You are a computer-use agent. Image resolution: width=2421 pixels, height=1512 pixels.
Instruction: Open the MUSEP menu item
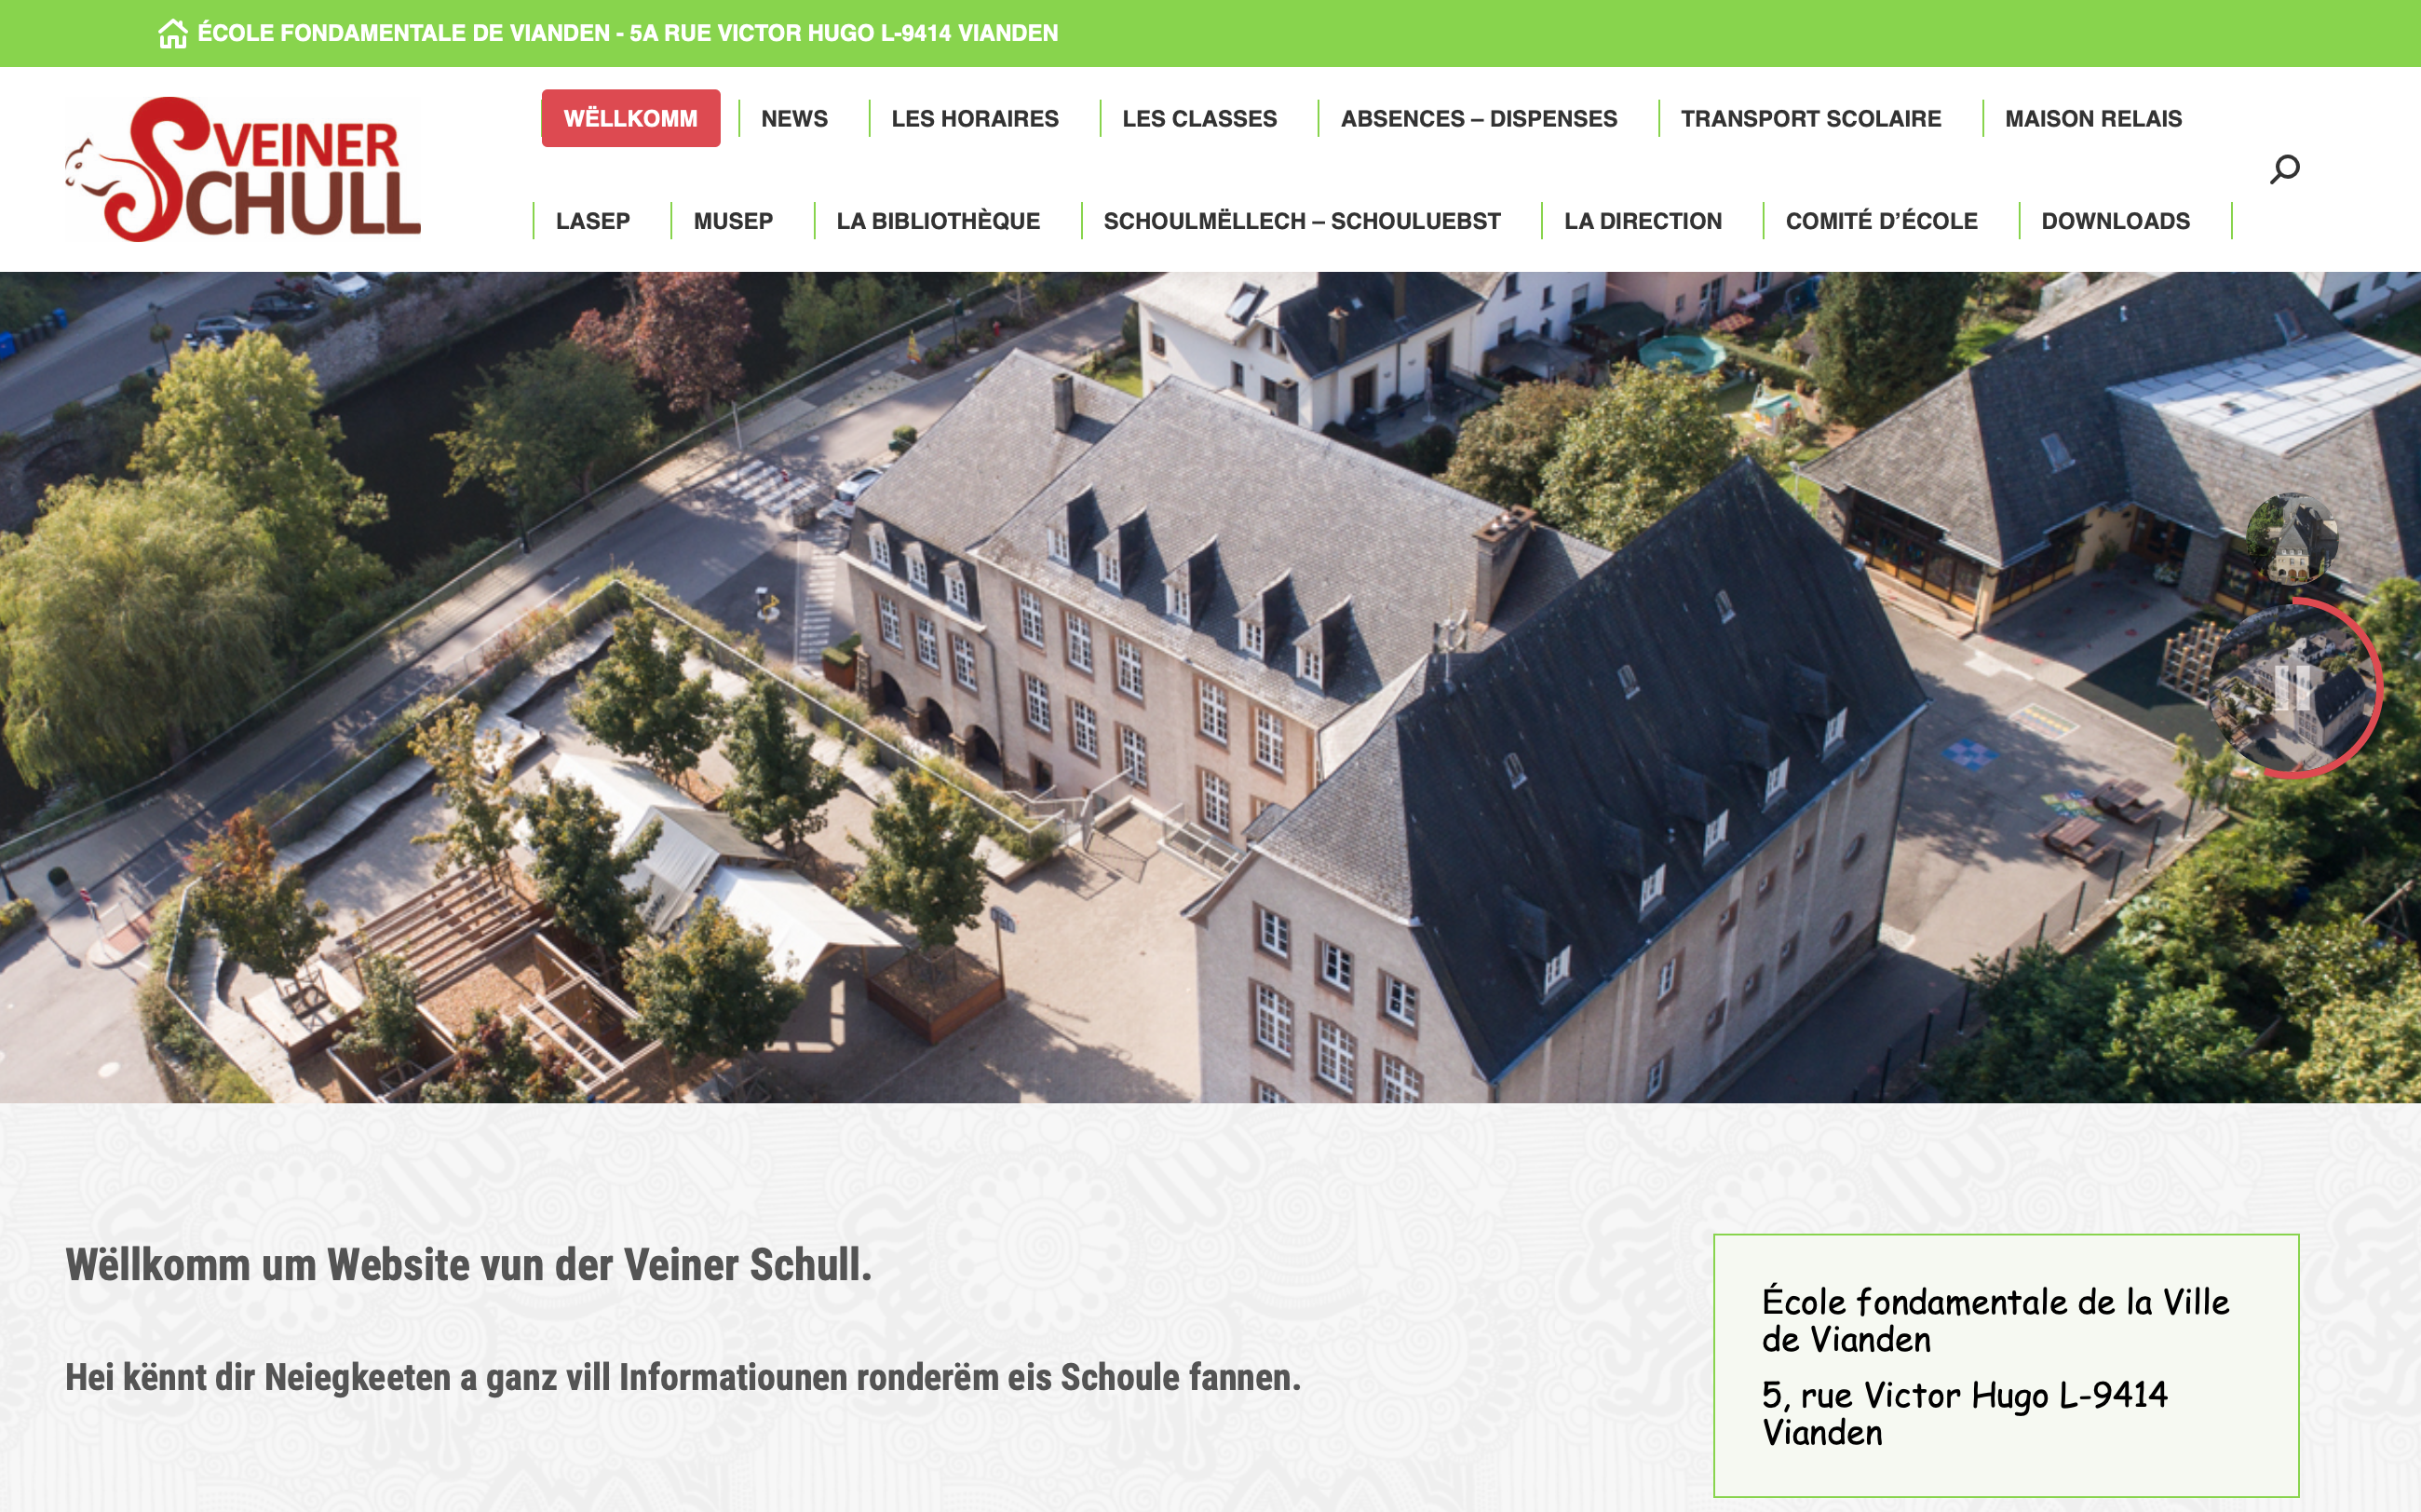(733, 221)
